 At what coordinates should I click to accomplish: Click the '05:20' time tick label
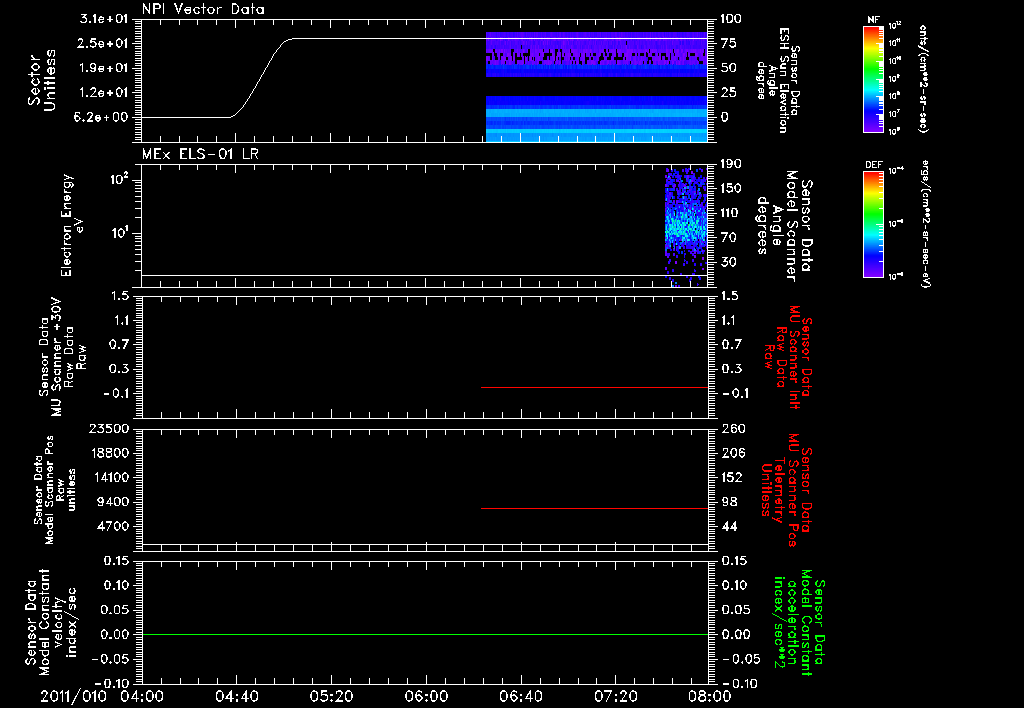(x=331, y=696)
